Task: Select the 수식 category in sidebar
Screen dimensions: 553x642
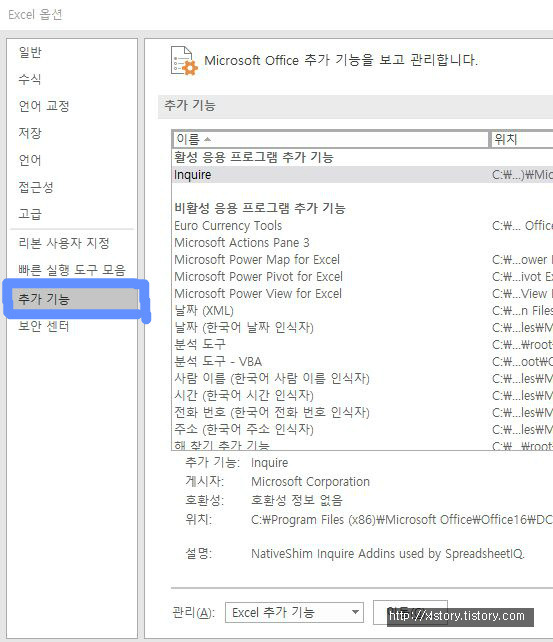Action: point(30,79)
